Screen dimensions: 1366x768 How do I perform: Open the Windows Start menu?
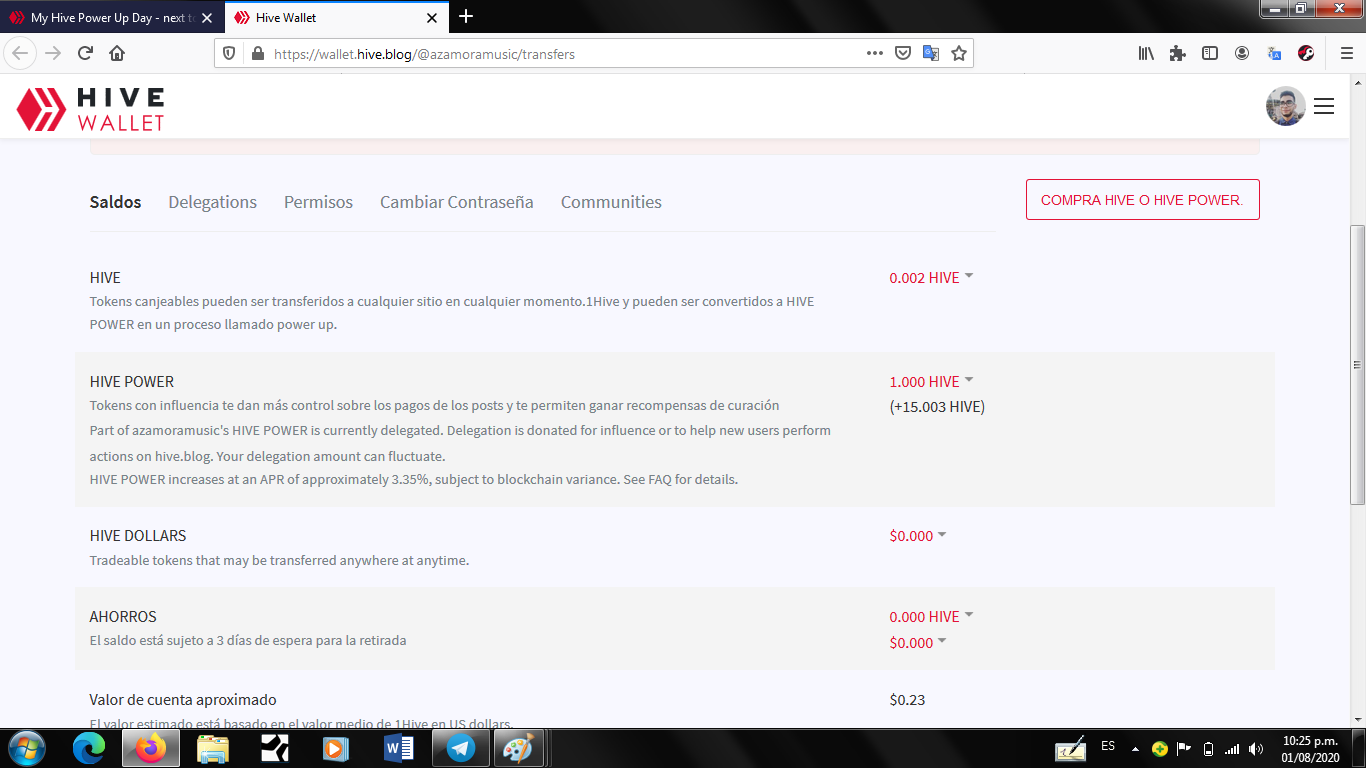pos(26,748)
